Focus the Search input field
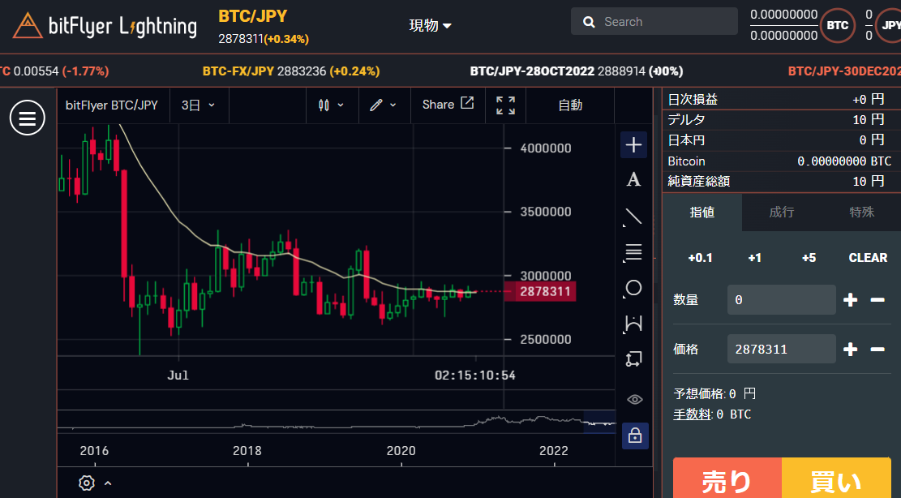Image resolution: width=901 pixels, height=498 pixels. pos(654,22)
